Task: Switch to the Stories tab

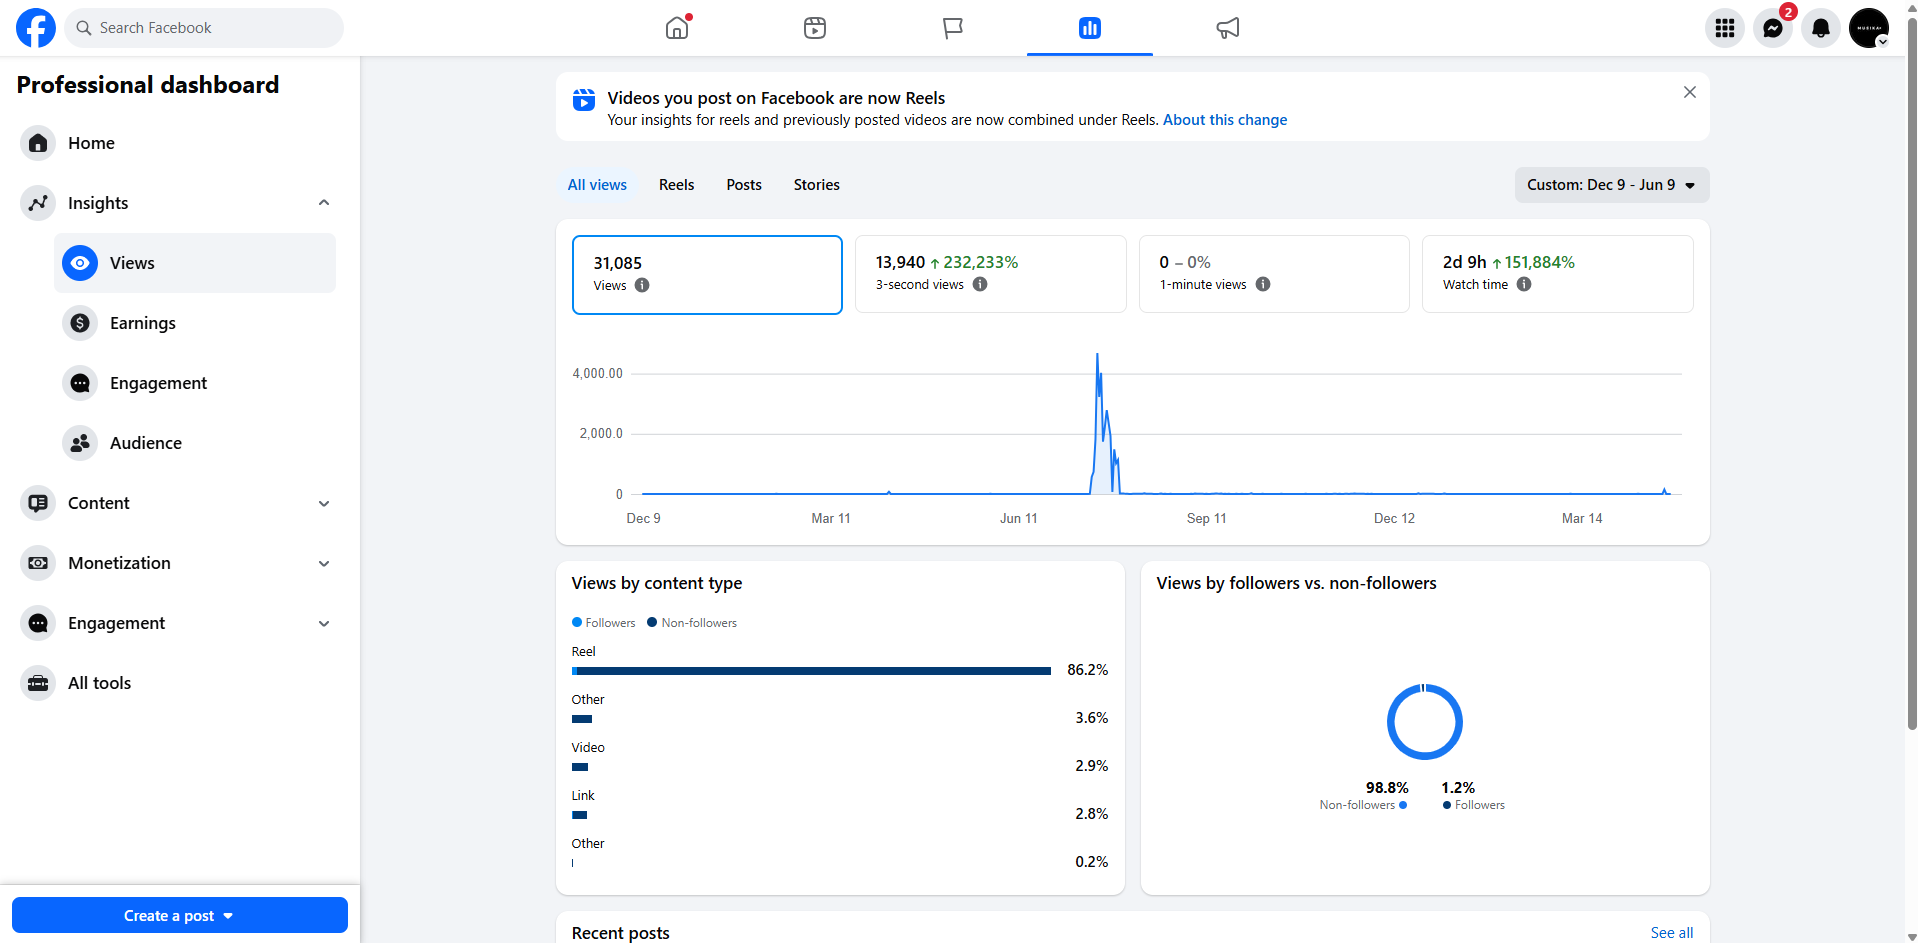Action: pyautogui.click(x=816, y=185)
